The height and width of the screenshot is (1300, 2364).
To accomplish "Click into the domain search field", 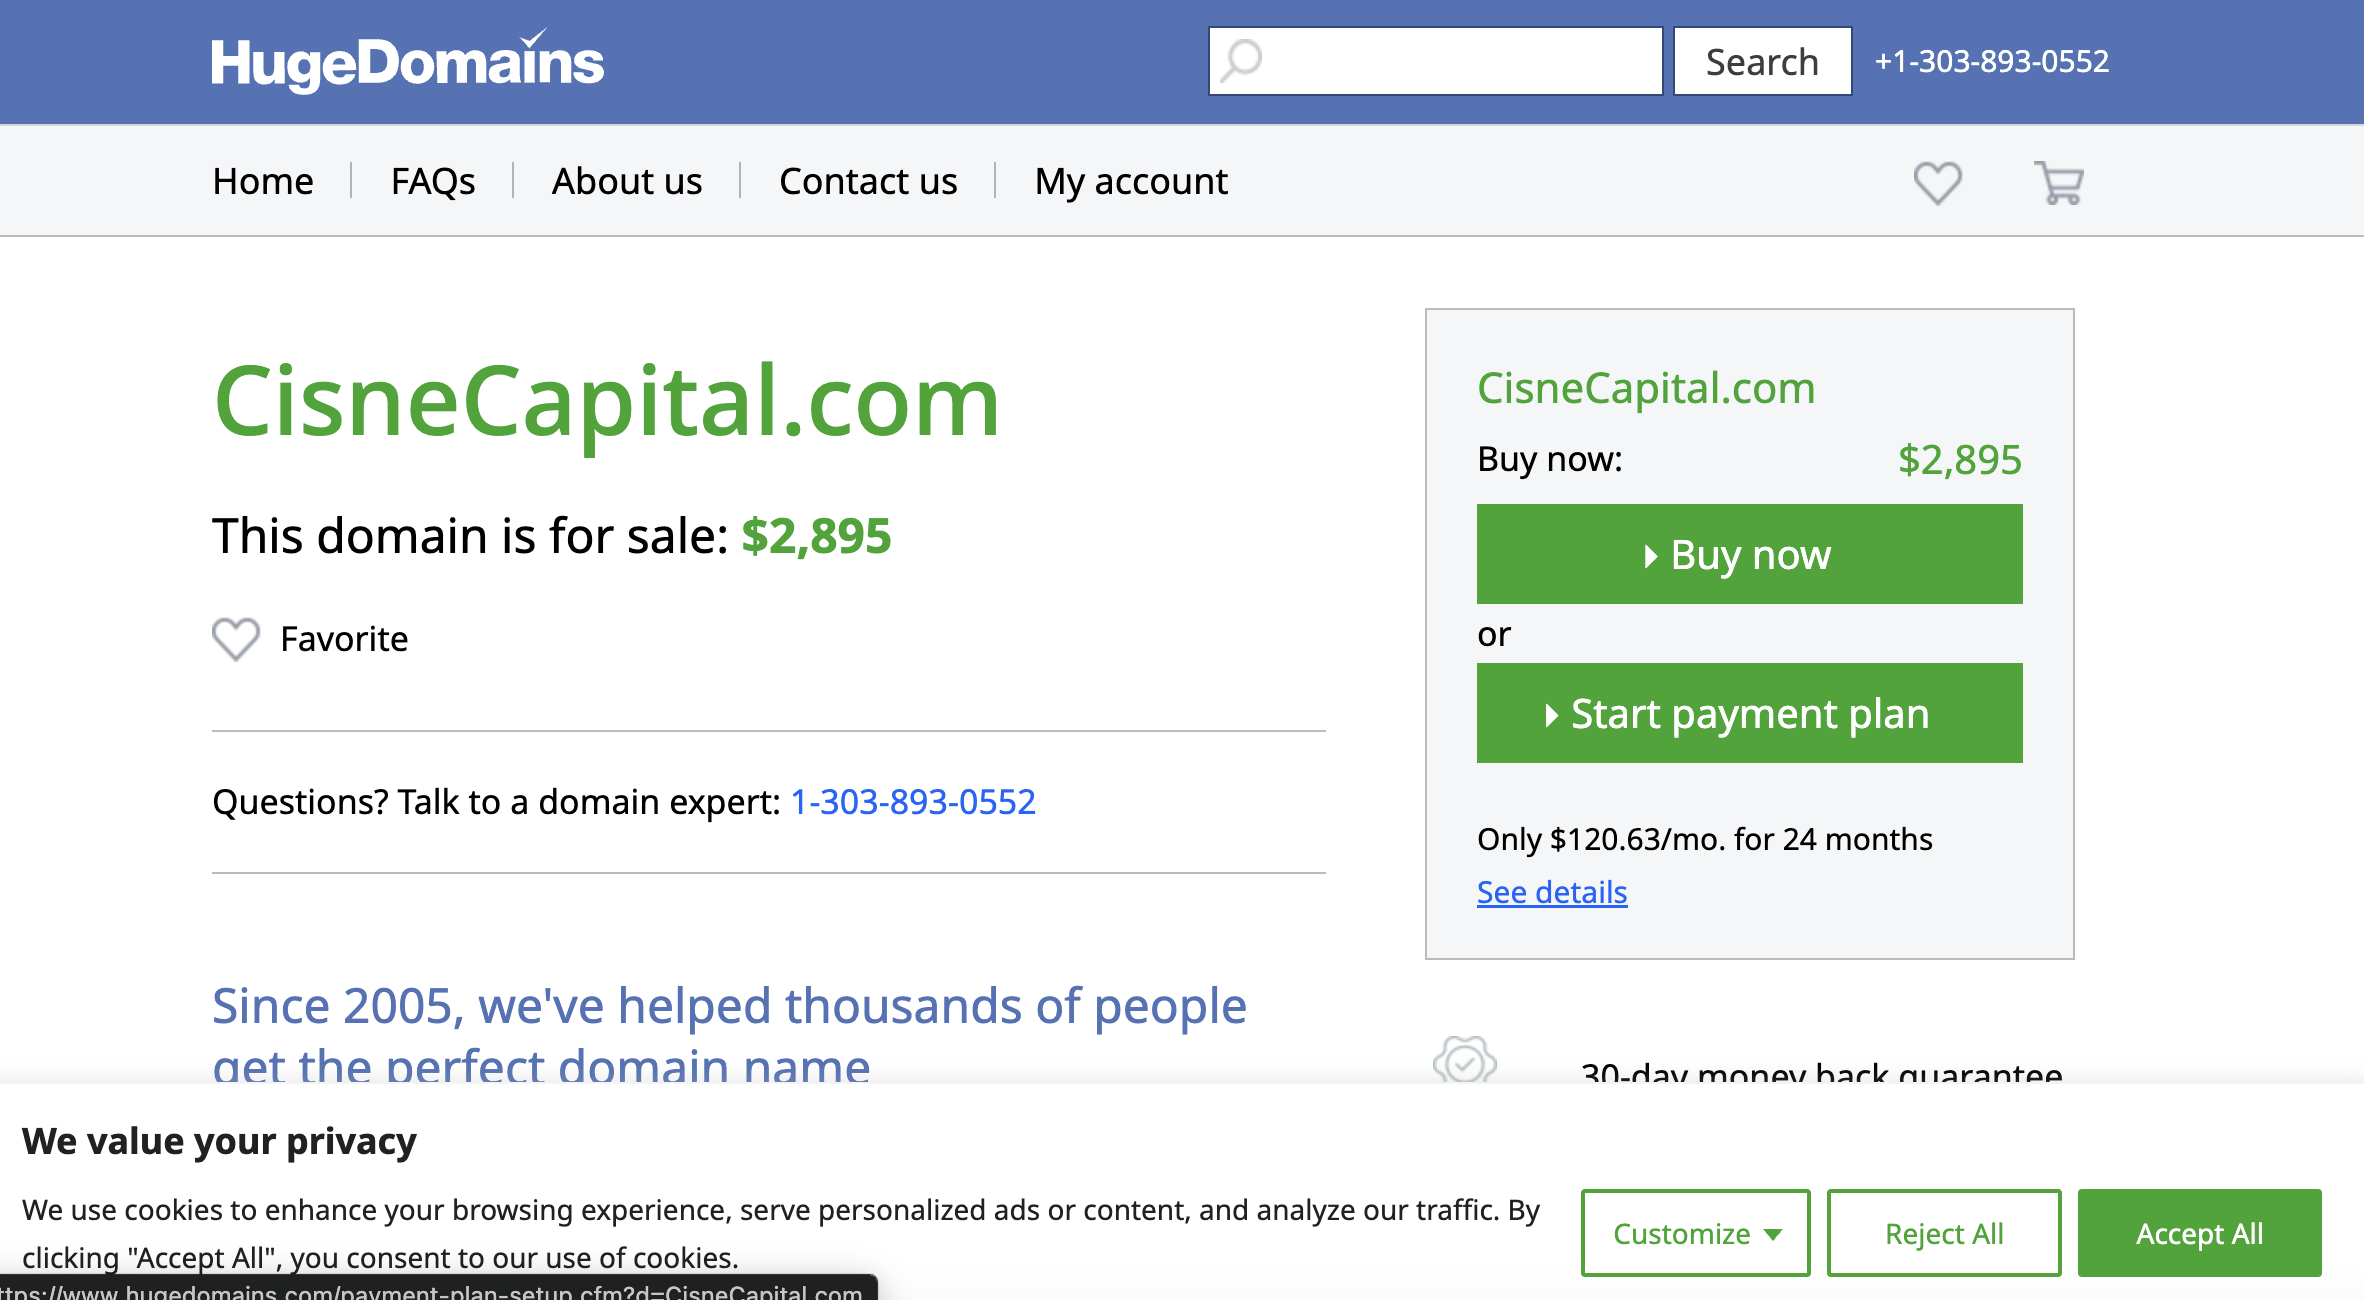I will tap(1435, 61).
